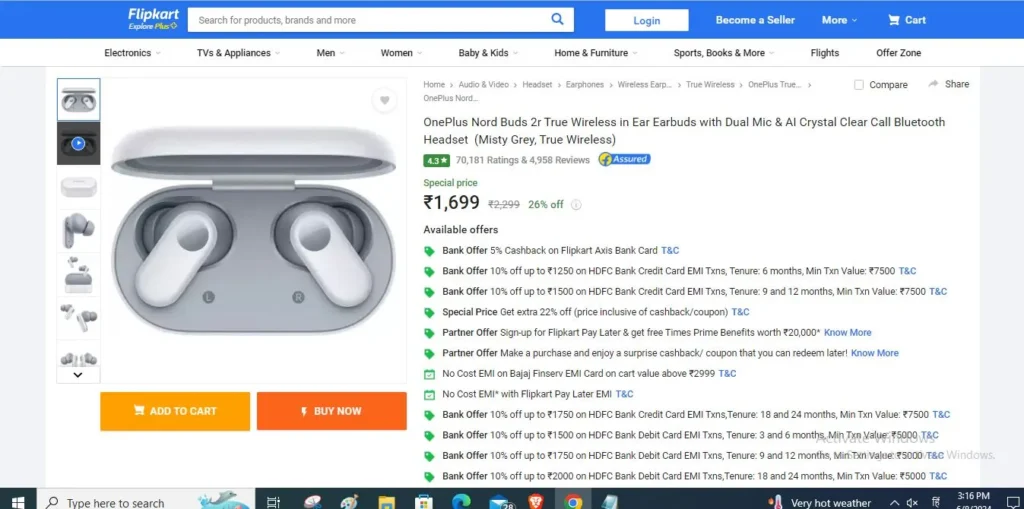Click the wishlist heart icon
The width and height of the screenshot is (1024, 509).
tap(383, 100)
